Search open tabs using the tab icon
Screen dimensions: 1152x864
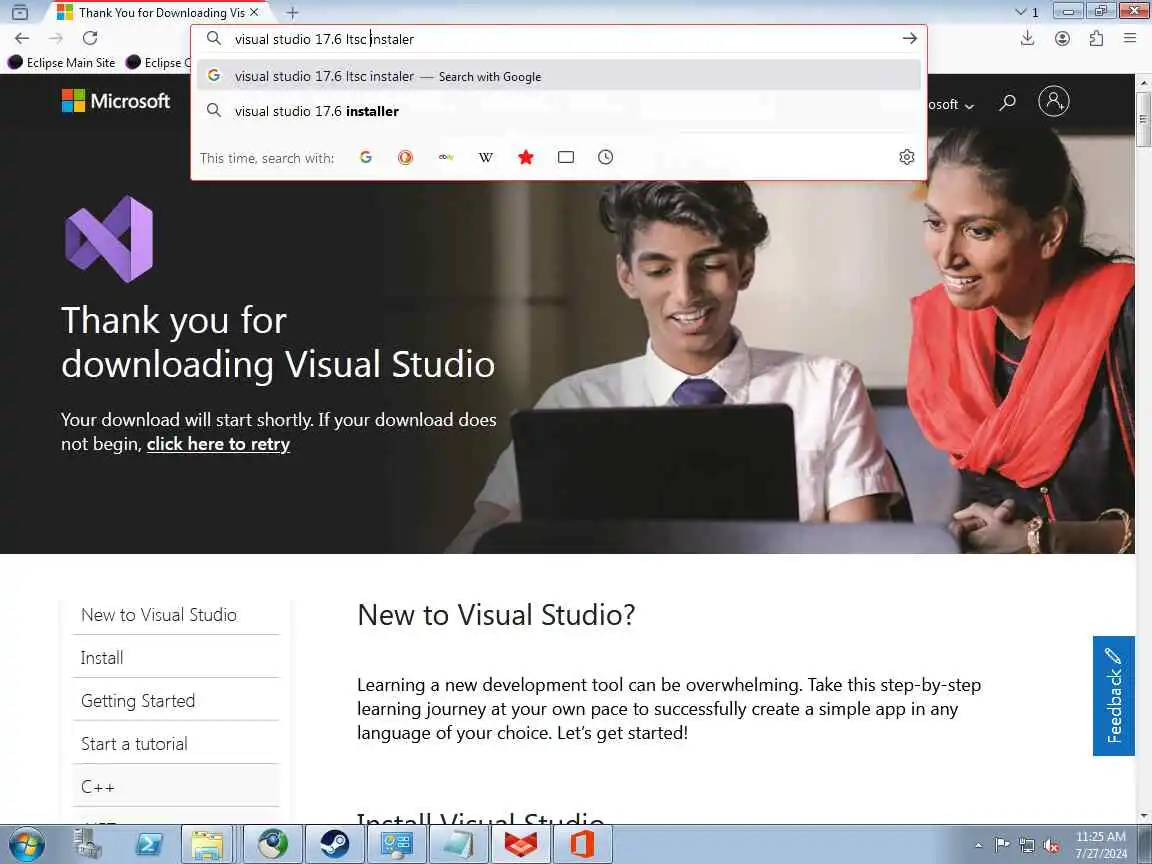(566, 157)
